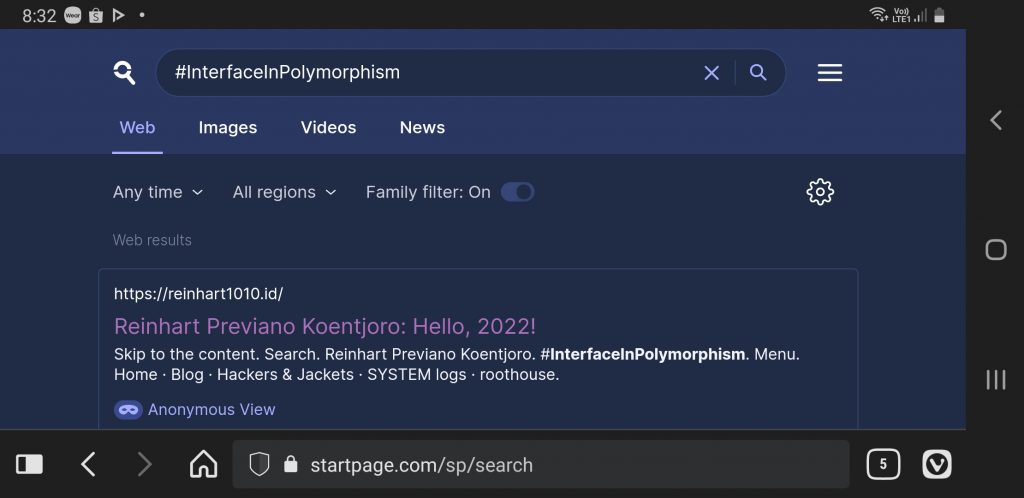Clear the search query with X icon
Screen dimensions: 1024x498
711,73
